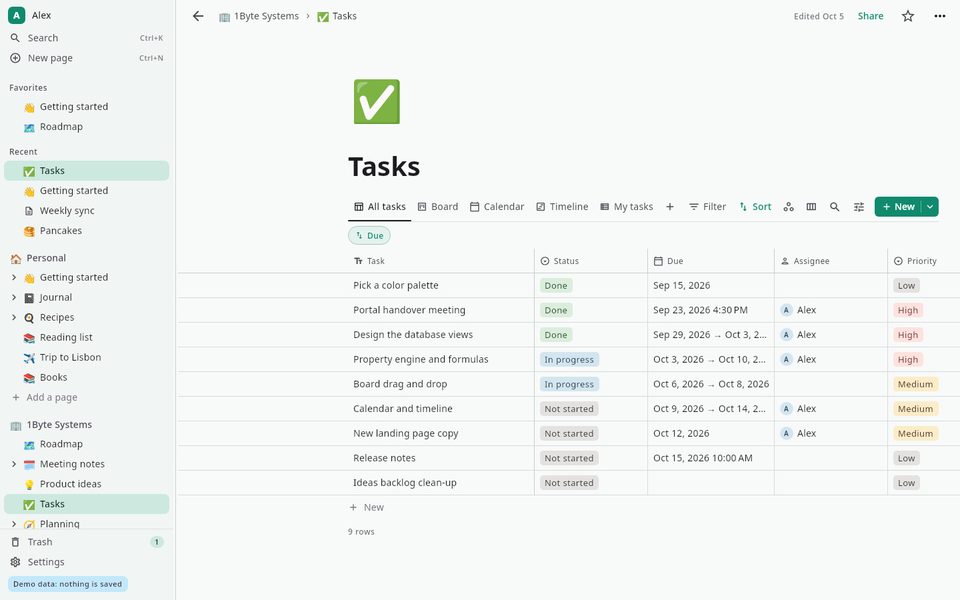
Task: Open the dropdown arrow beside New button
Action: pos(930,207)
